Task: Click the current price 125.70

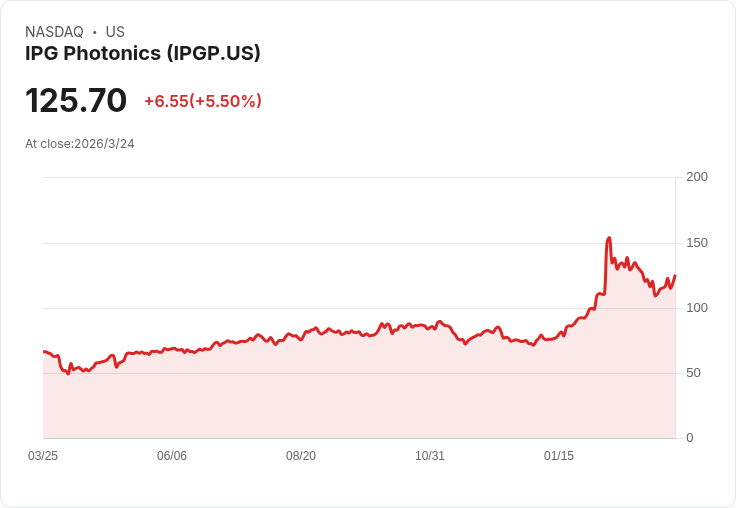Action: coord(76,100)
